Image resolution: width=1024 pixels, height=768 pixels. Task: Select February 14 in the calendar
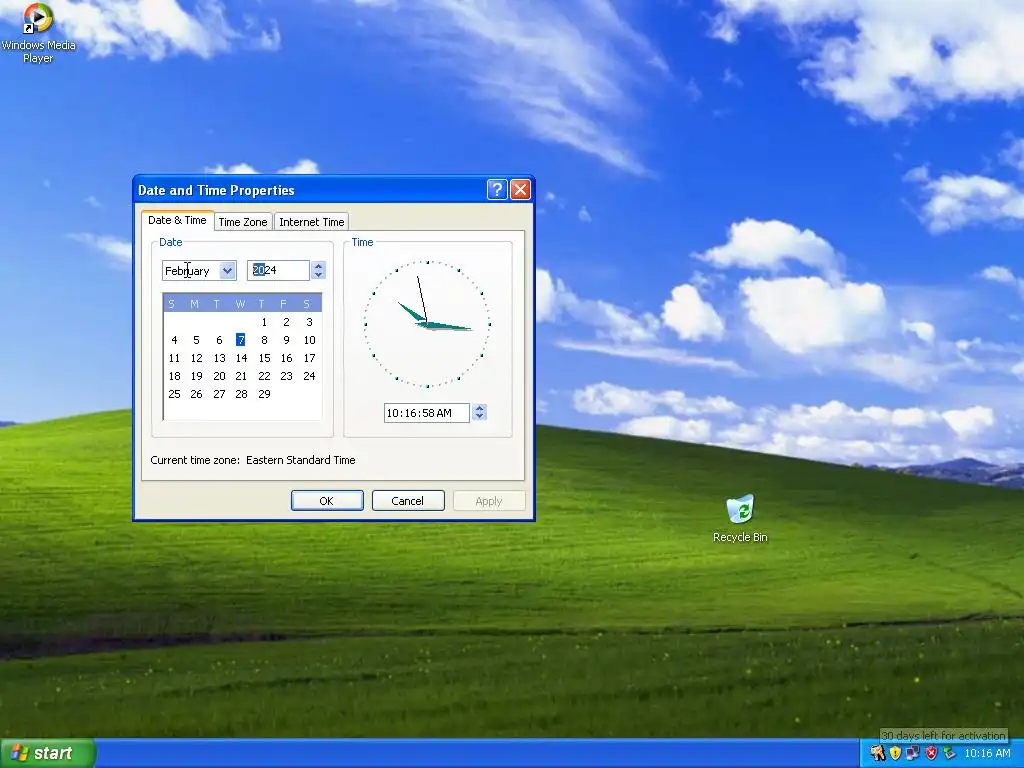[x=241, y=358]
